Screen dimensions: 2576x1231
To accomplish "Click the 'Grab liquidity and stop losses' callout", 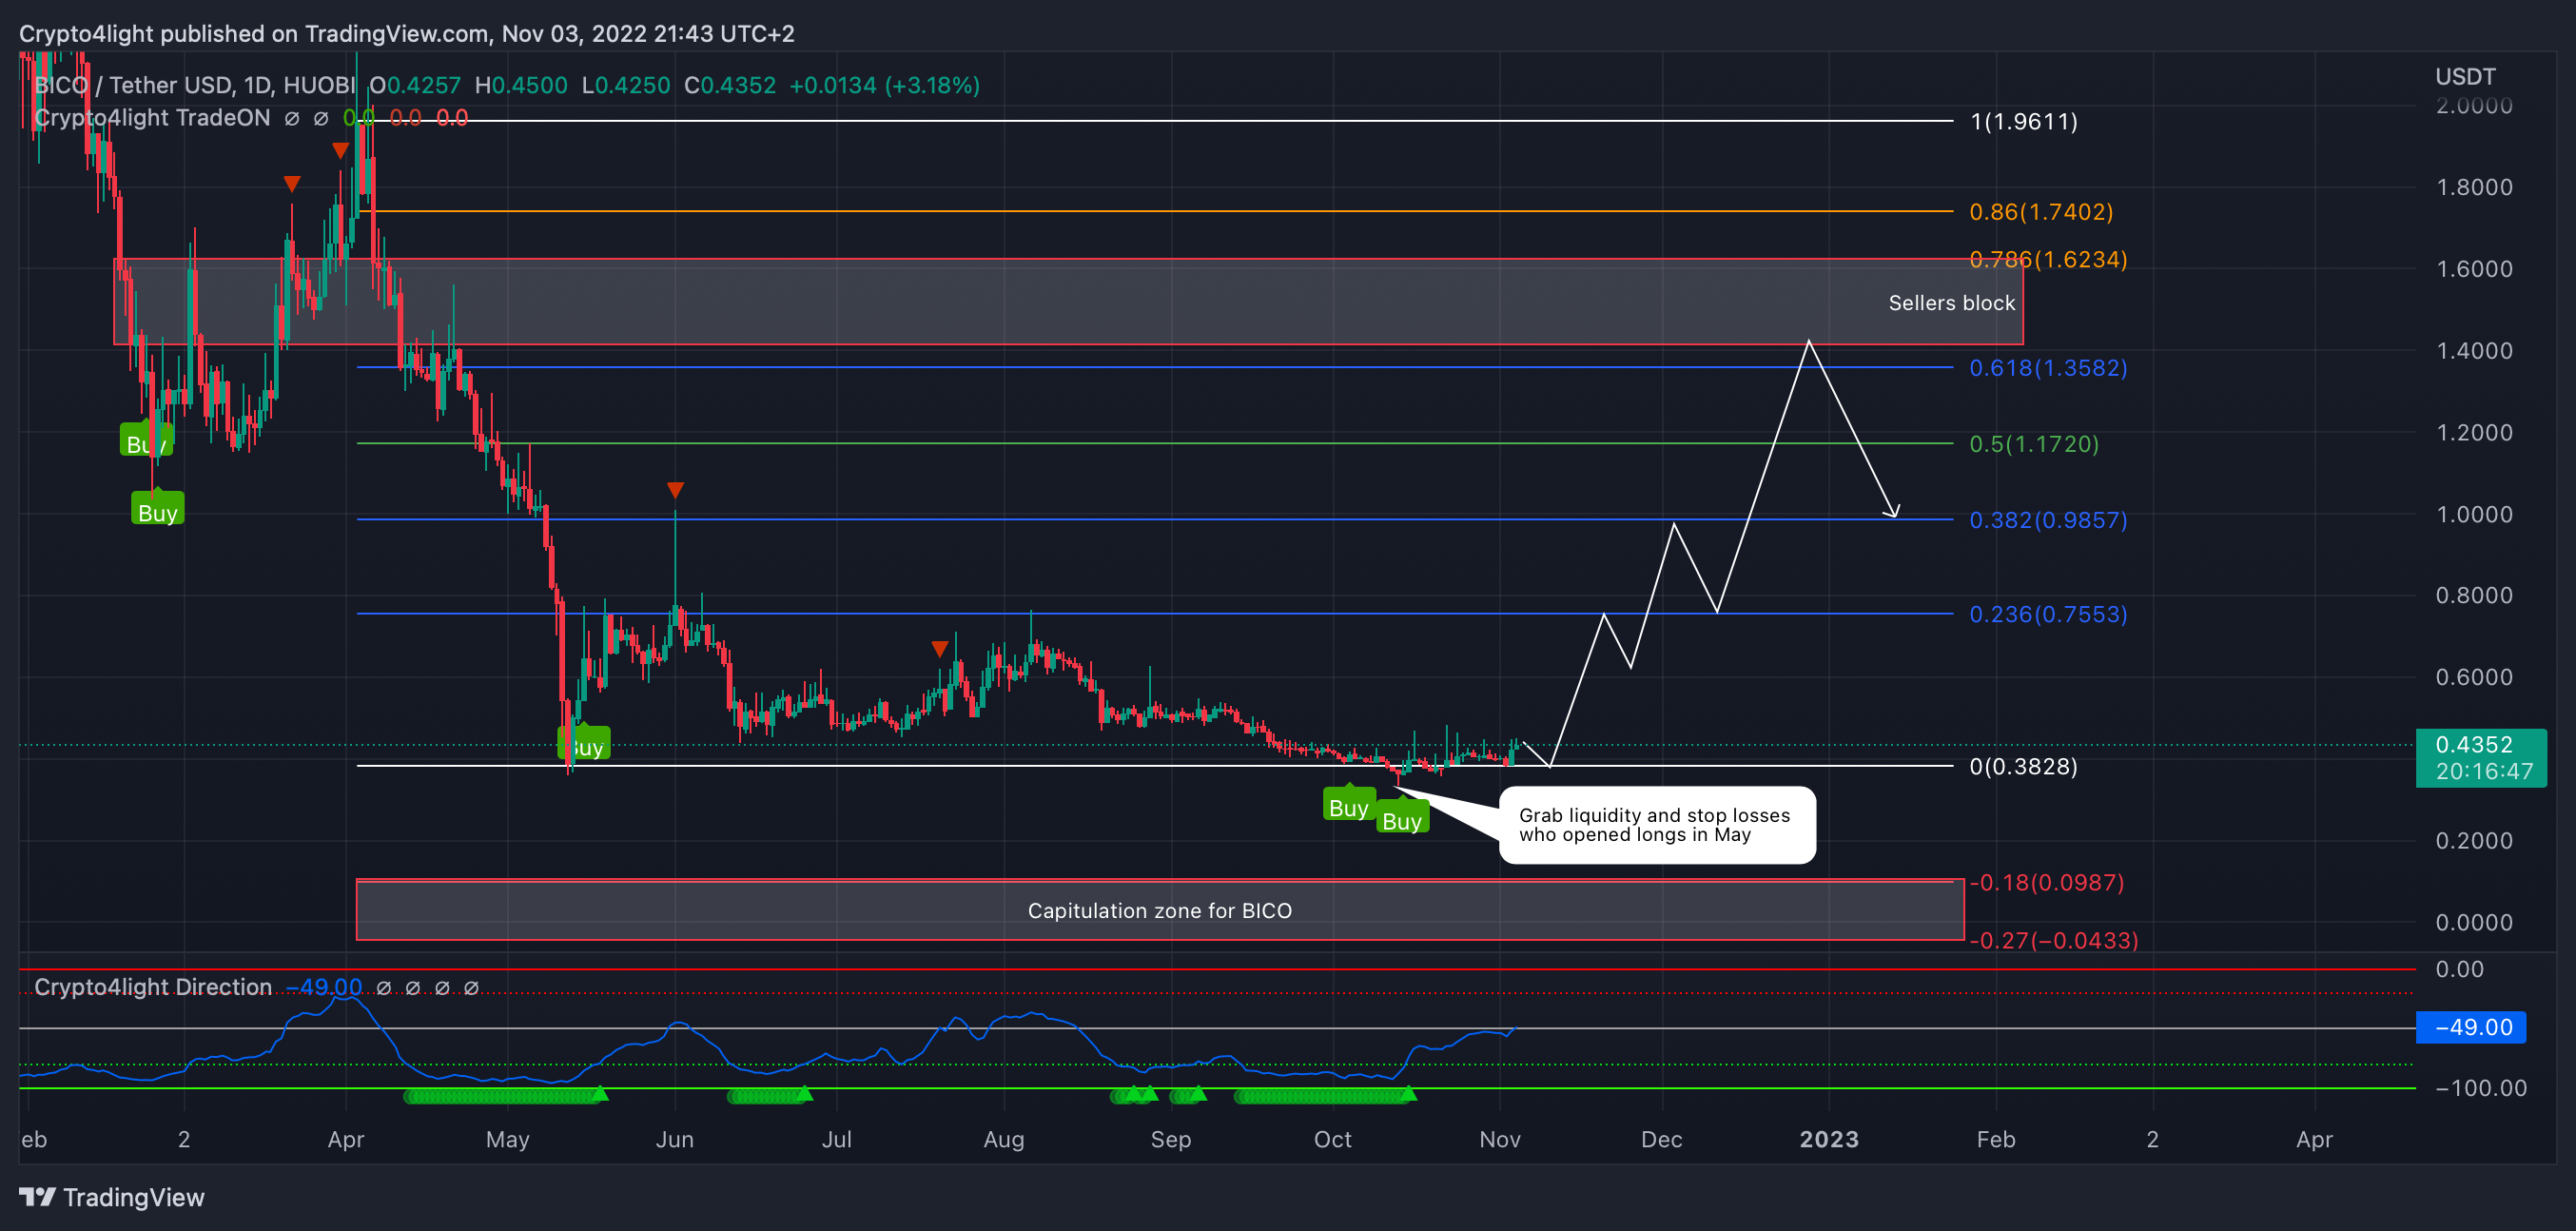I will coord(1656,825).
